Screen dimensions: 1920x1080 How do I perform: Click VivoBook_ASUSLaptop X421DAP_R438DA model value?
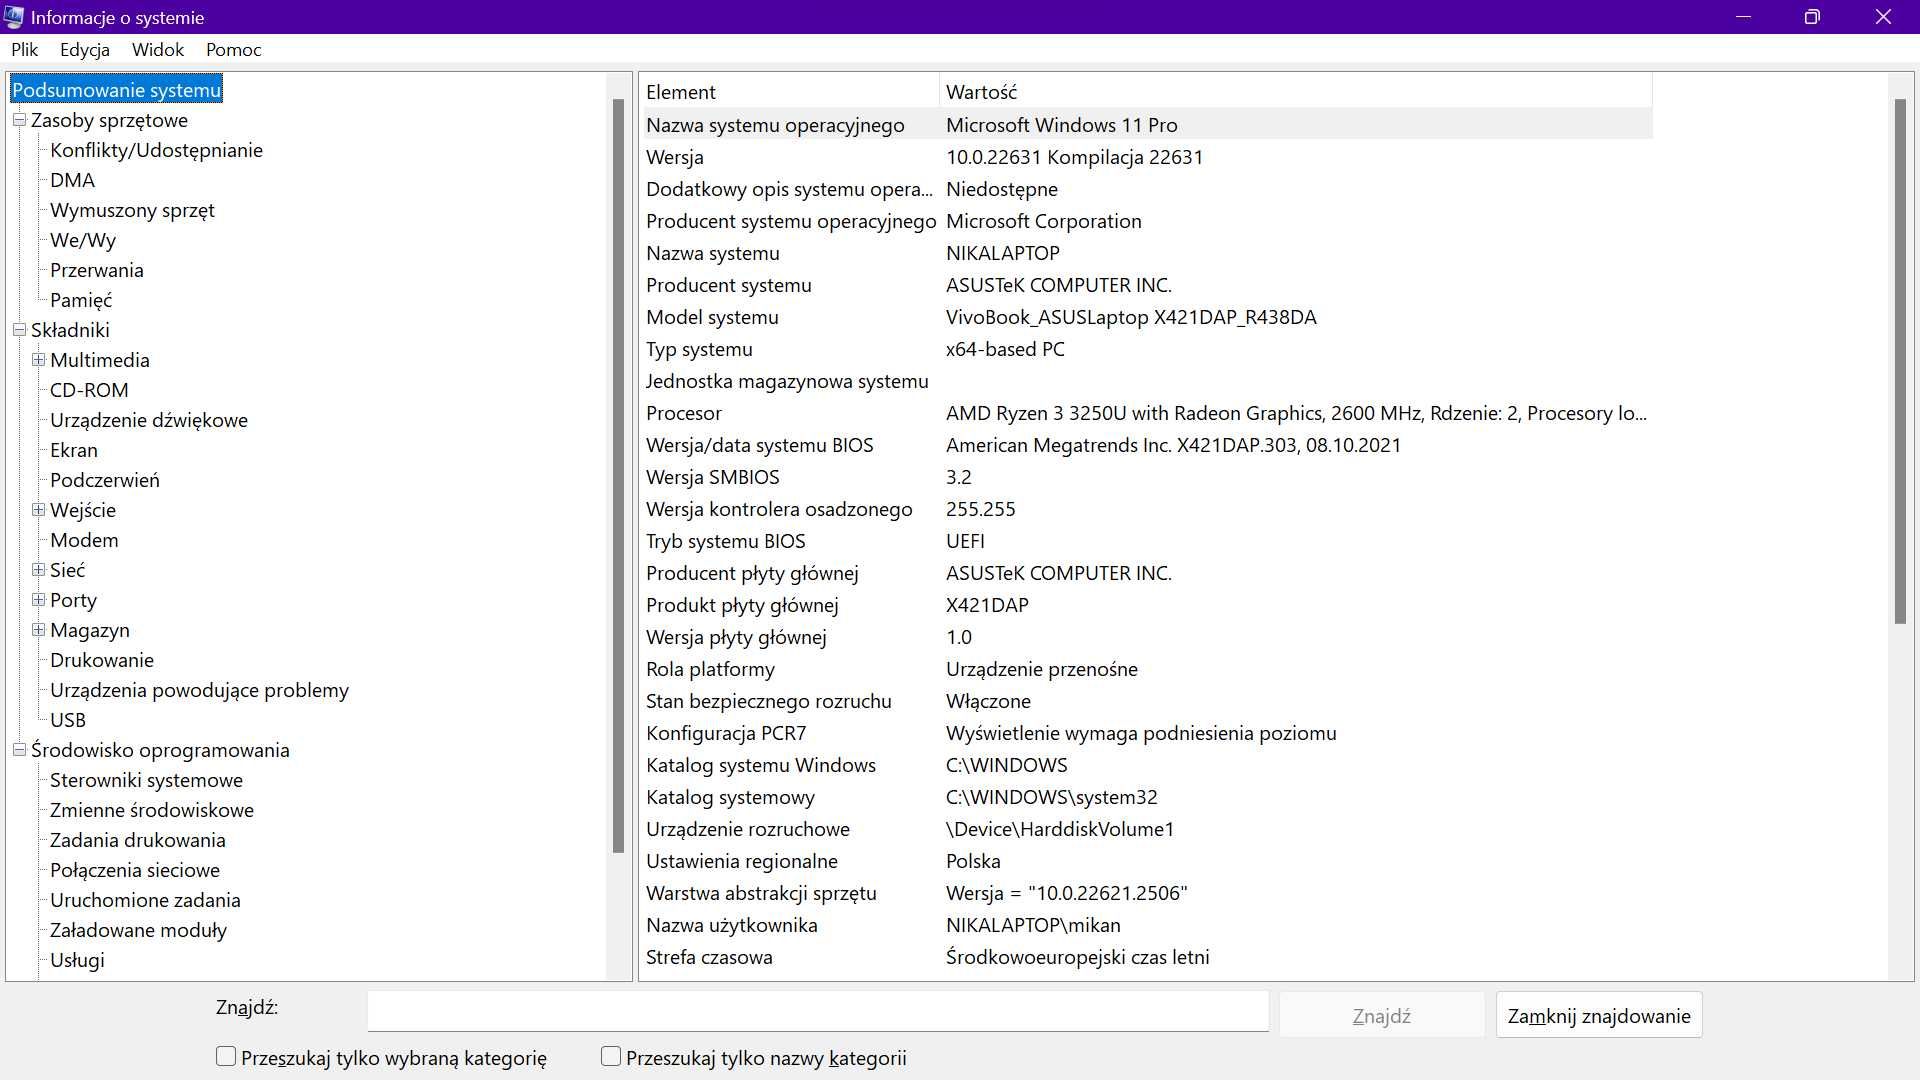point(1131,317)
